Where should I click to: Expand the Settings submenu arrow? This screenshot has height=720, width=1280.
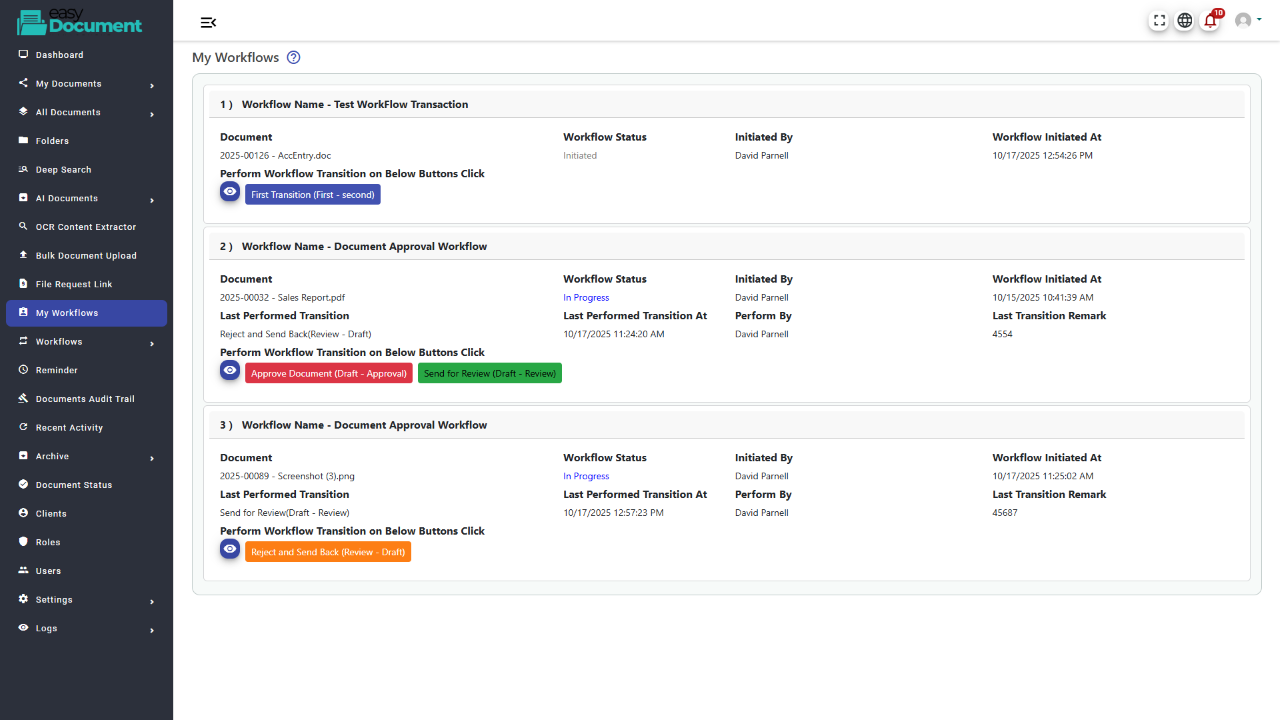pos(152,601)
